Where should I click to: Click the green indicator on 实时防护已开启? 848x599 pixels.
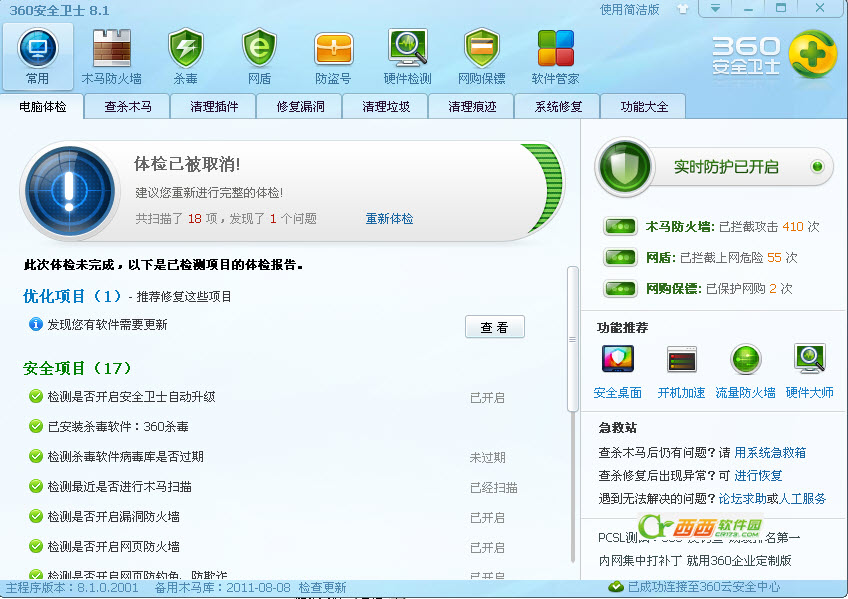pos(817,167)
